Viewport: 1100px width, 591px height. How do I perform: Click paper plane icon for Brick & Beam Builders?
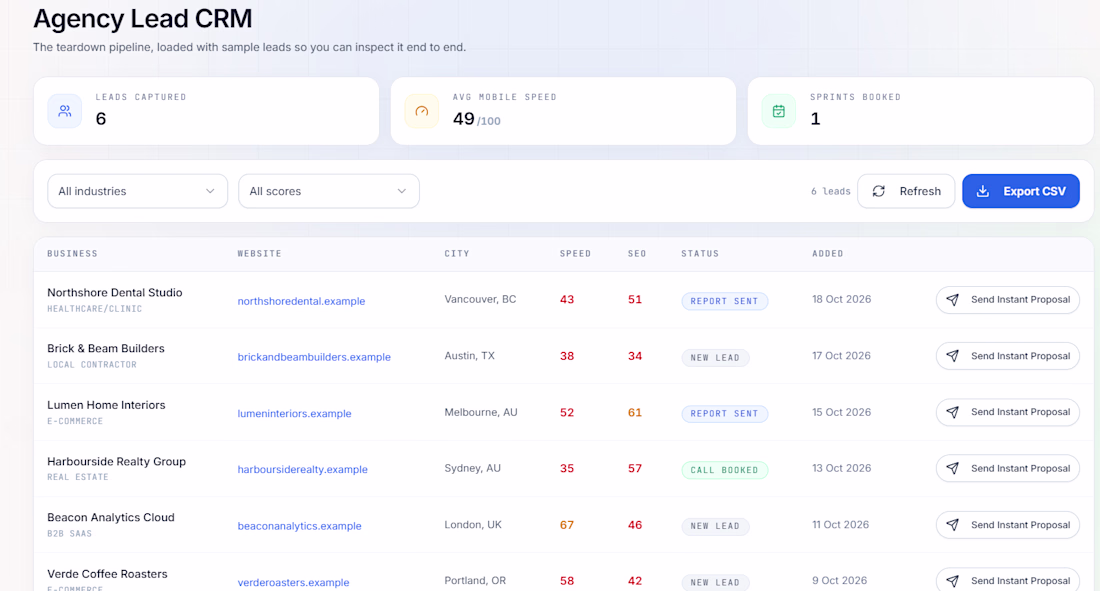click(952, 356)
